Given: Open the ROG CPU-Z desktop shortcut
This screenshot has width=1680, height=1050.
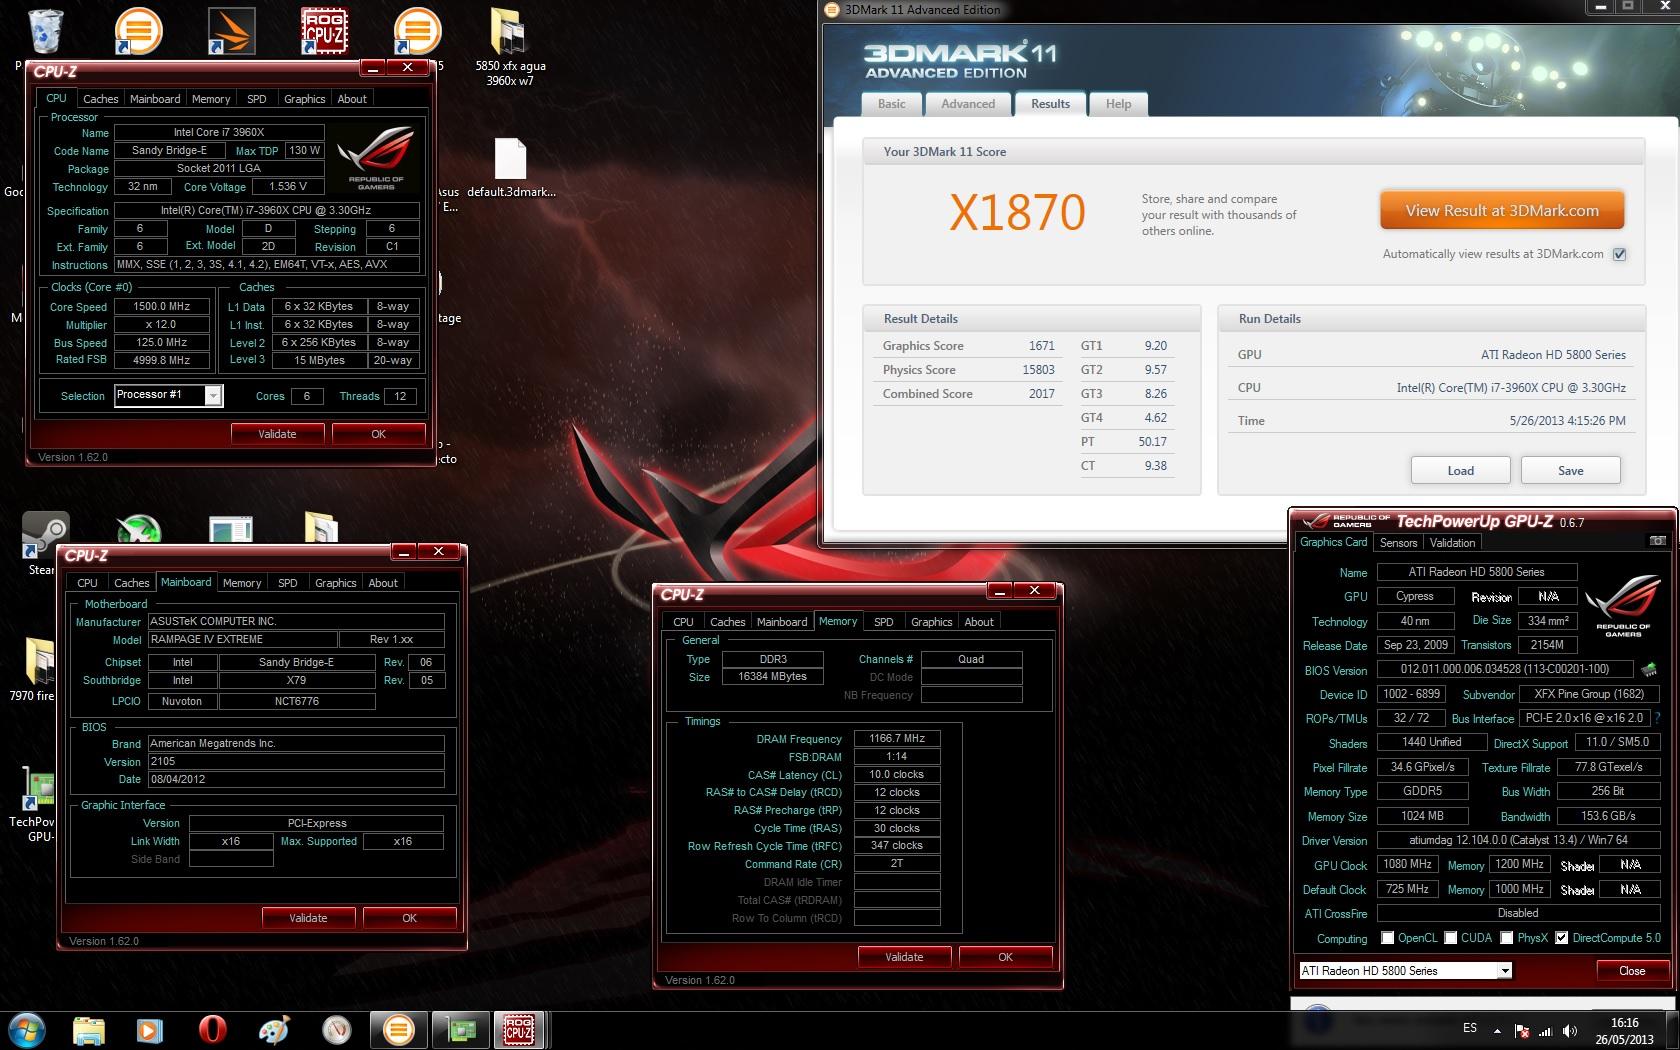Looking at the screenshot, I should [x=325, y=31].
